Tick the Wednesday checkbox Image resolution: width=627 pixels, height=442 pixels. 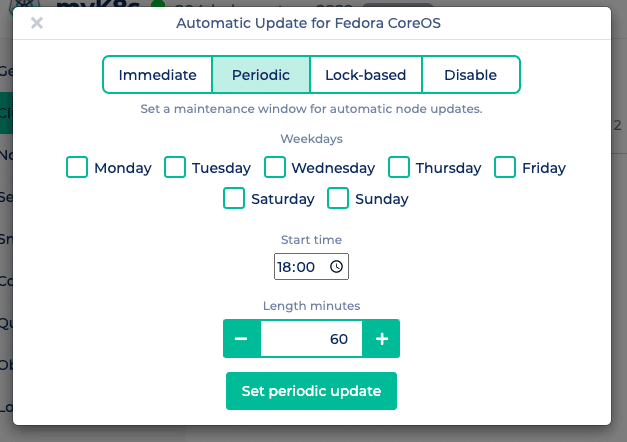(x=275, y=167)
